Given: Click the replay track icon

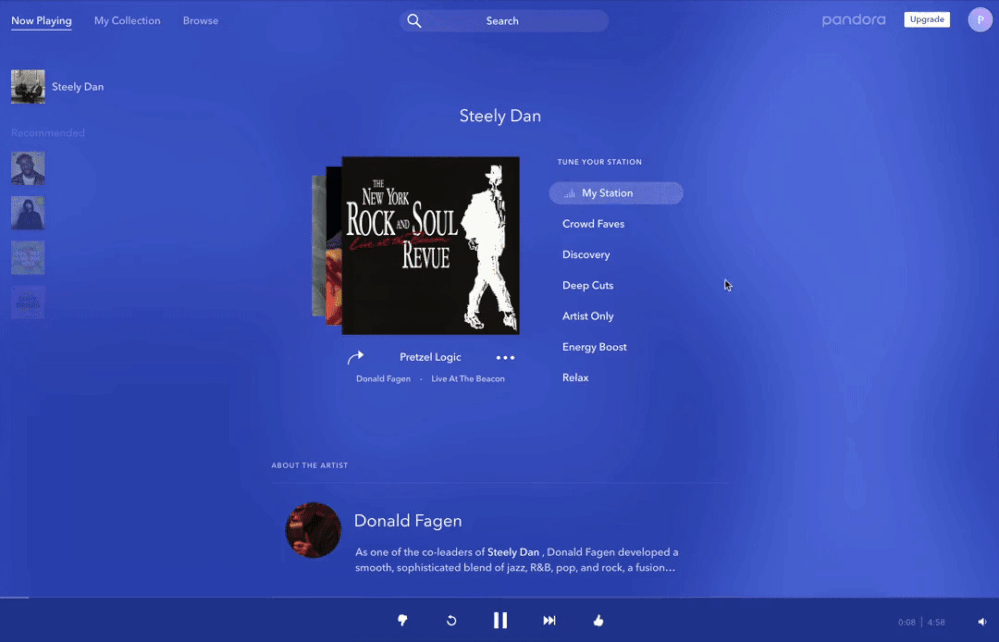Looking at the screenshot, I should click(x=451, y=621).
